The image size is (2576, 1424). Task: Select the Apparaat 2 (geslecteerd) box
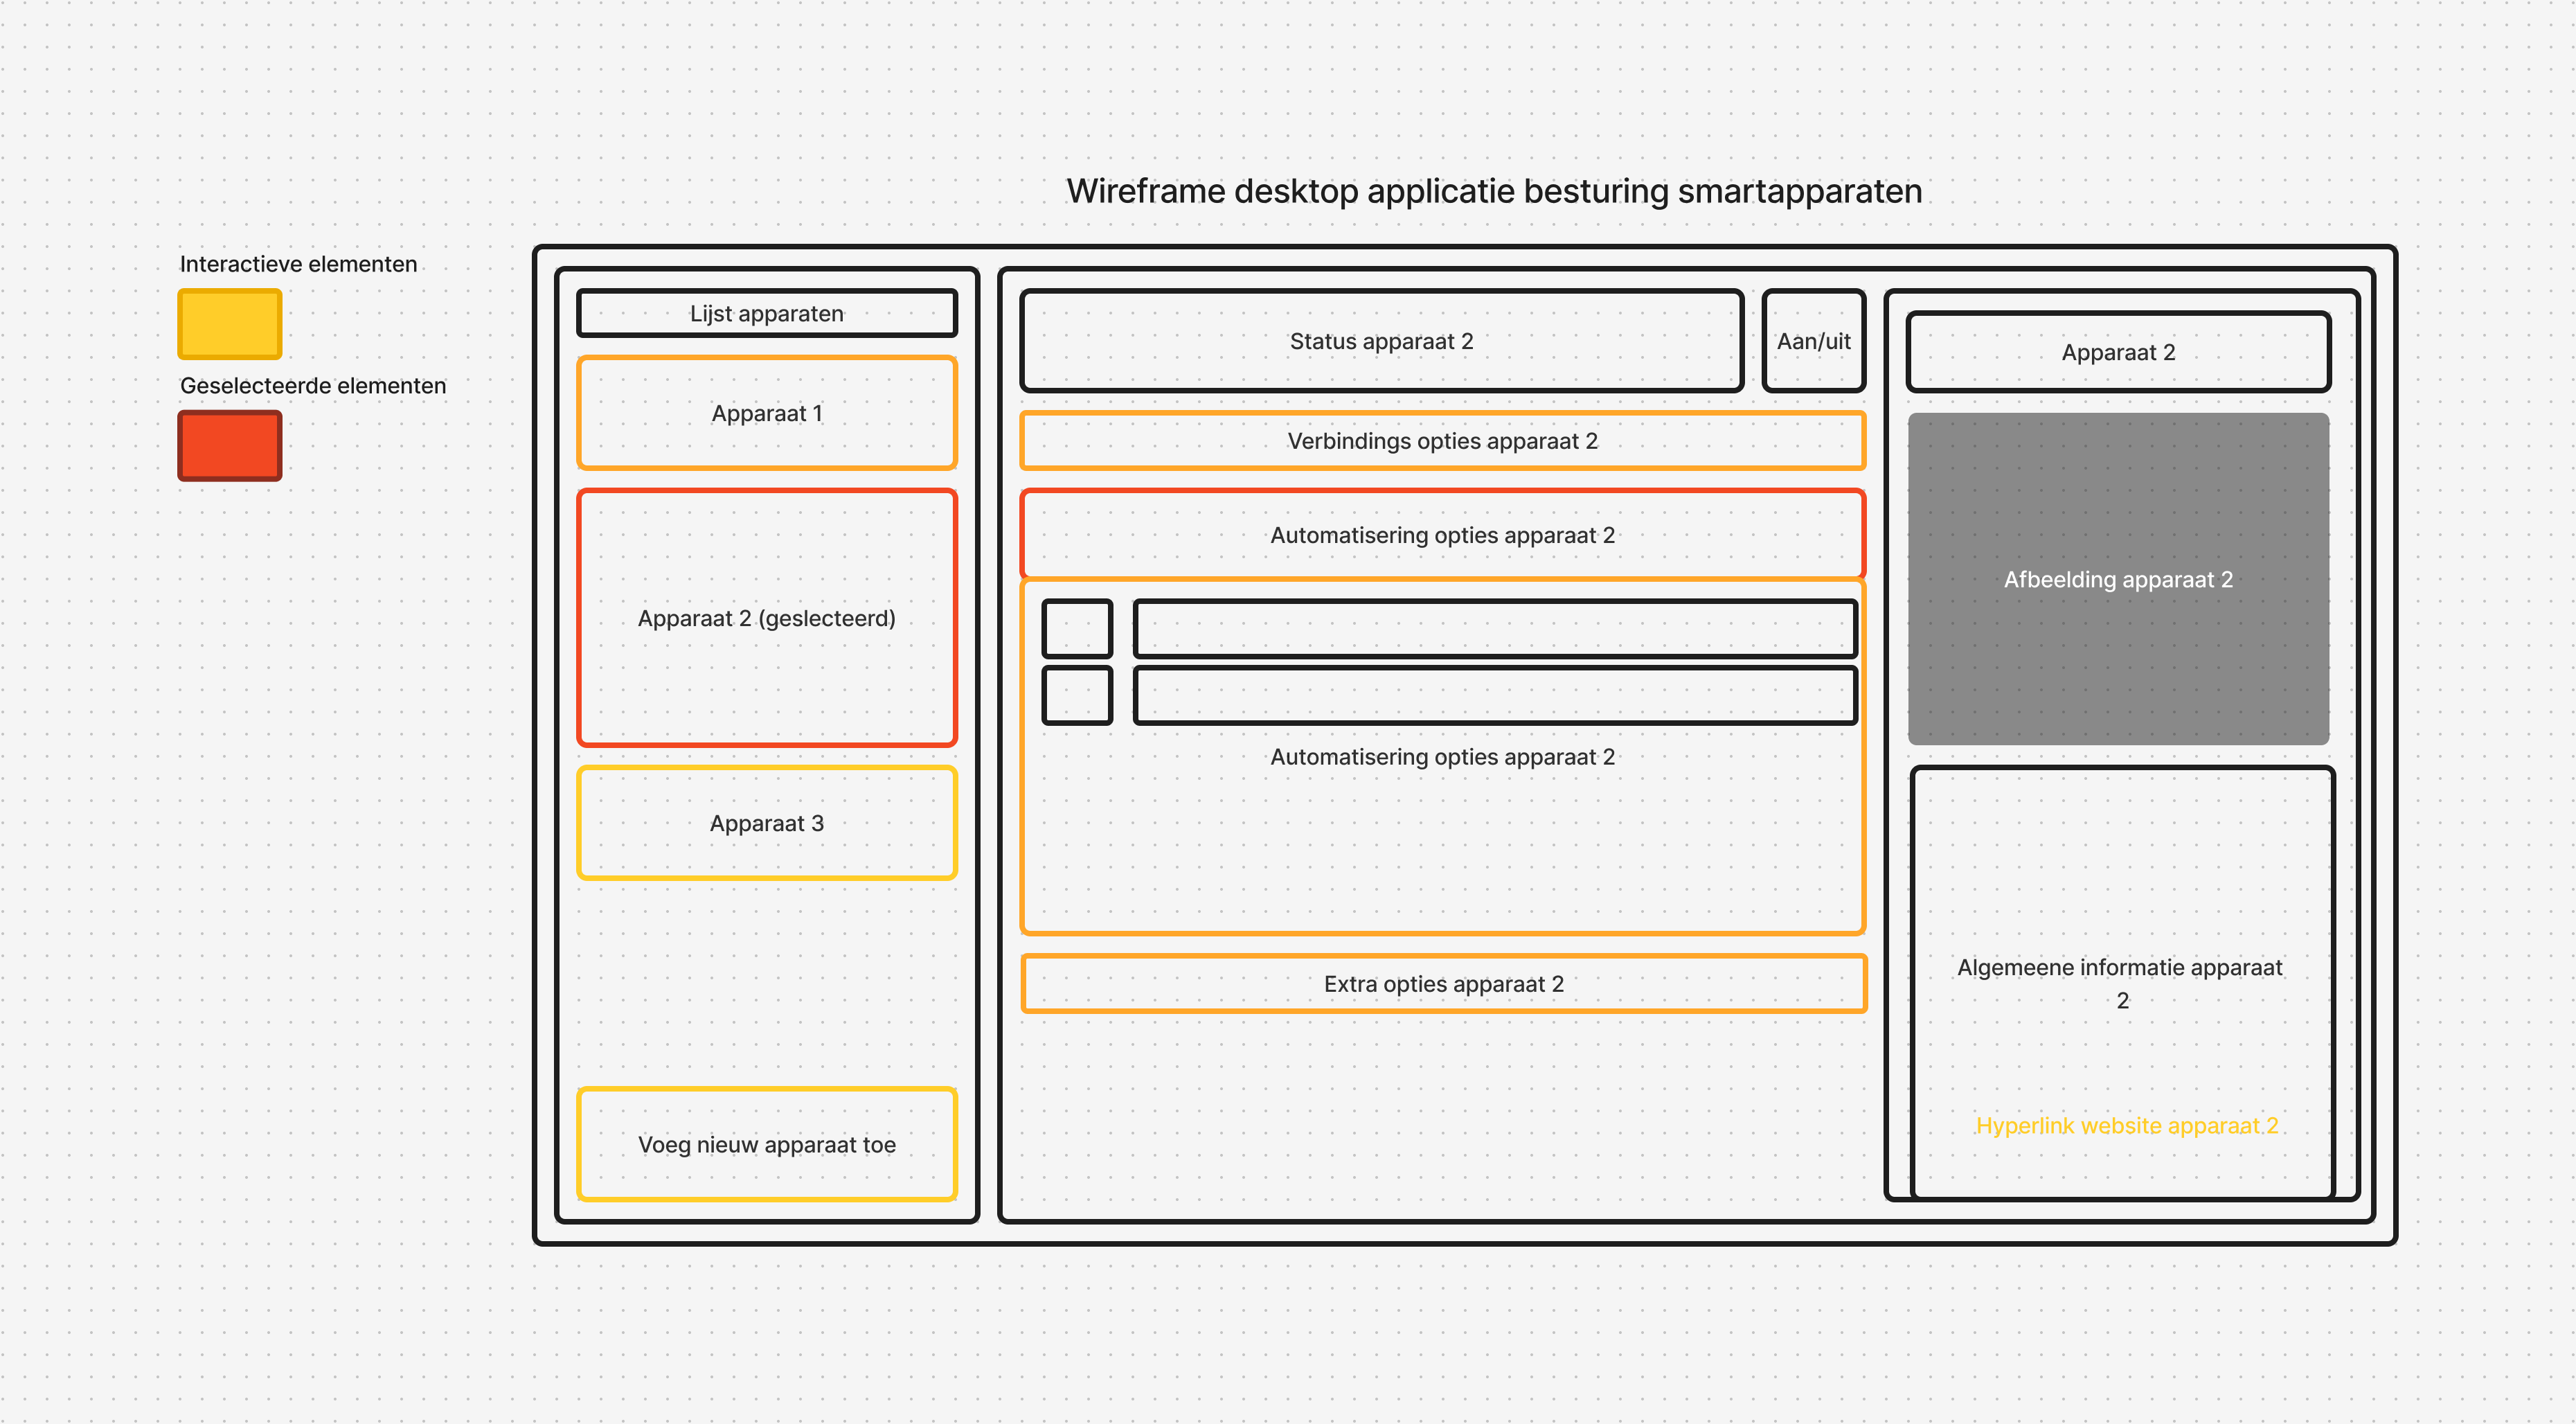click(767, 618)
